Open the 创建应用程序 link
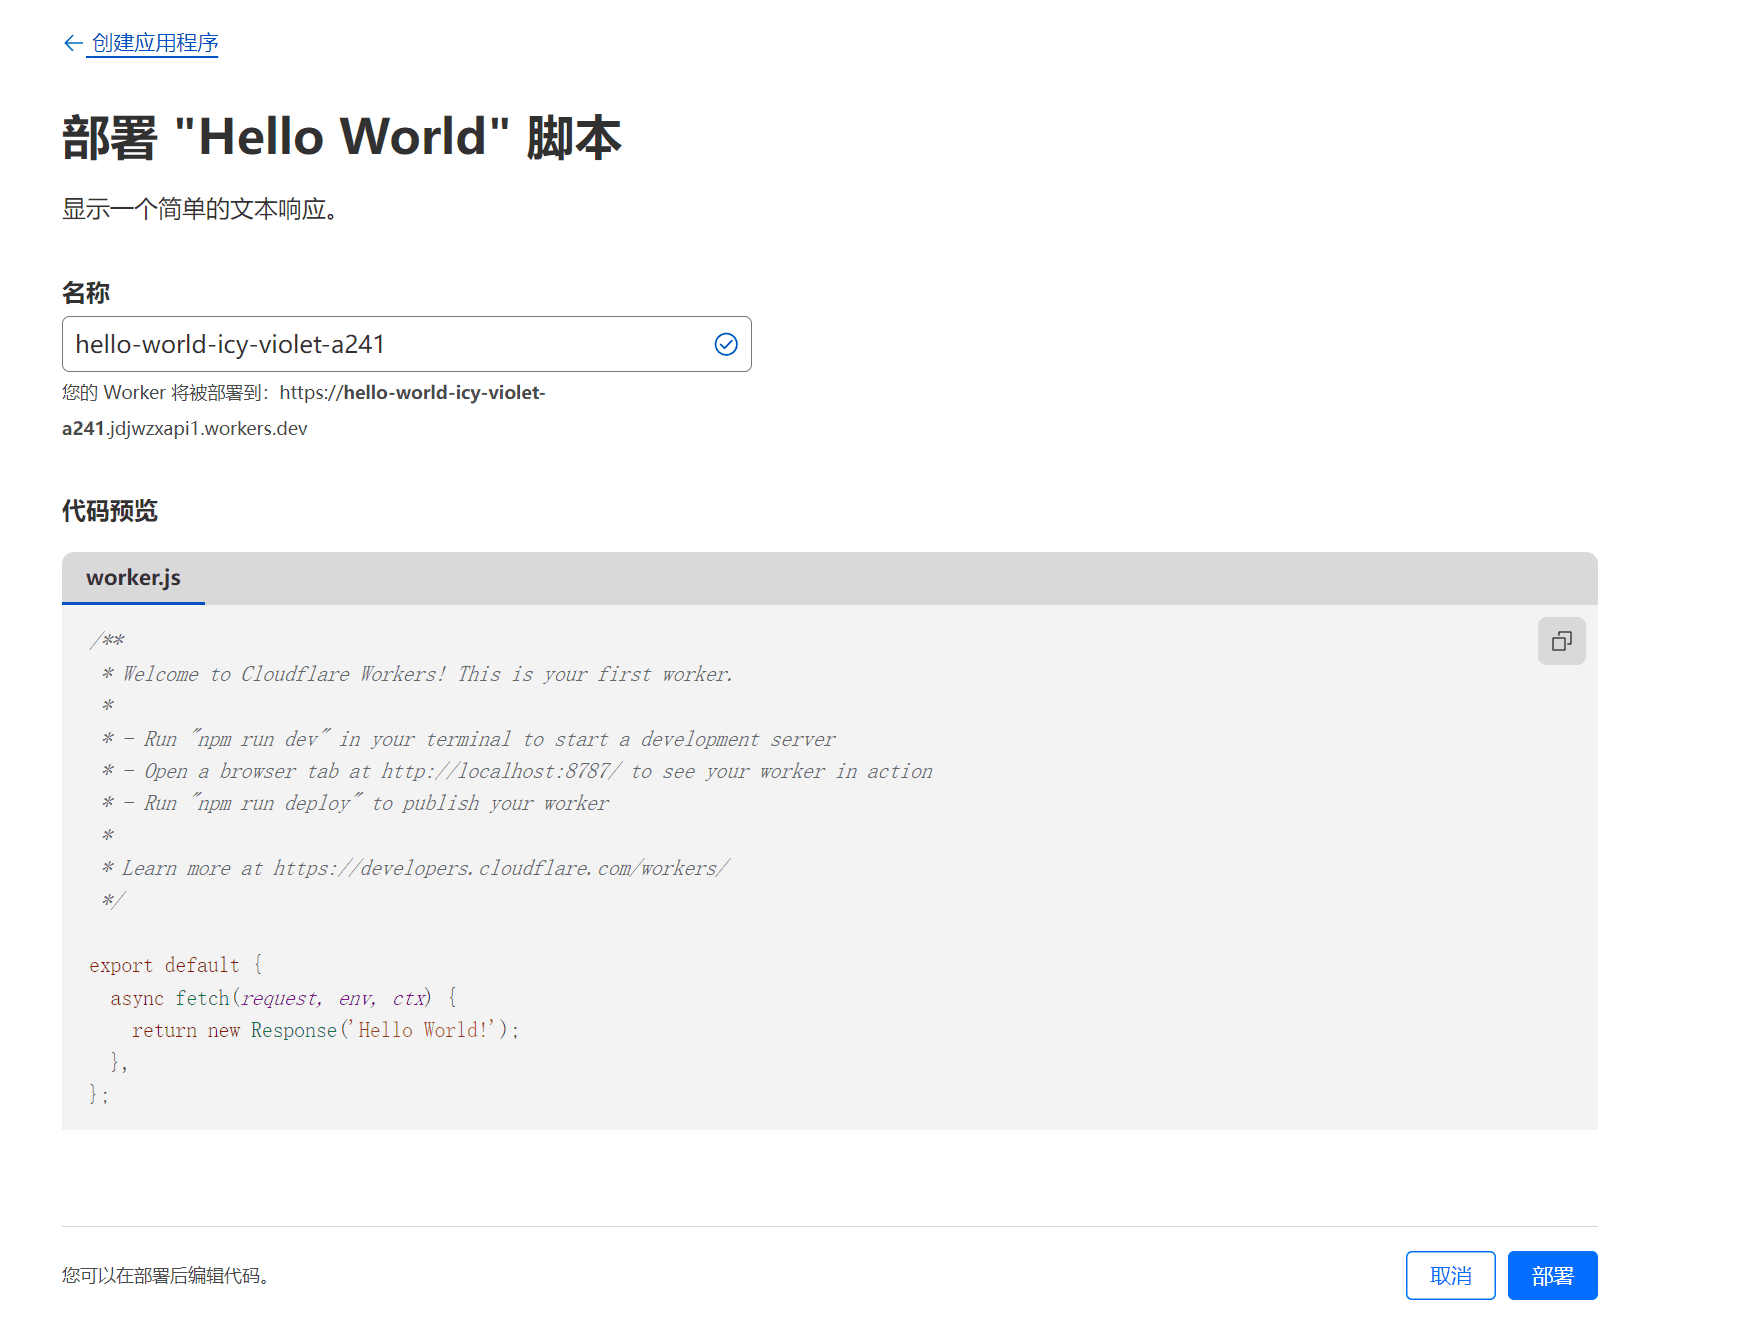1756x1332 pixels. (155, 43)
